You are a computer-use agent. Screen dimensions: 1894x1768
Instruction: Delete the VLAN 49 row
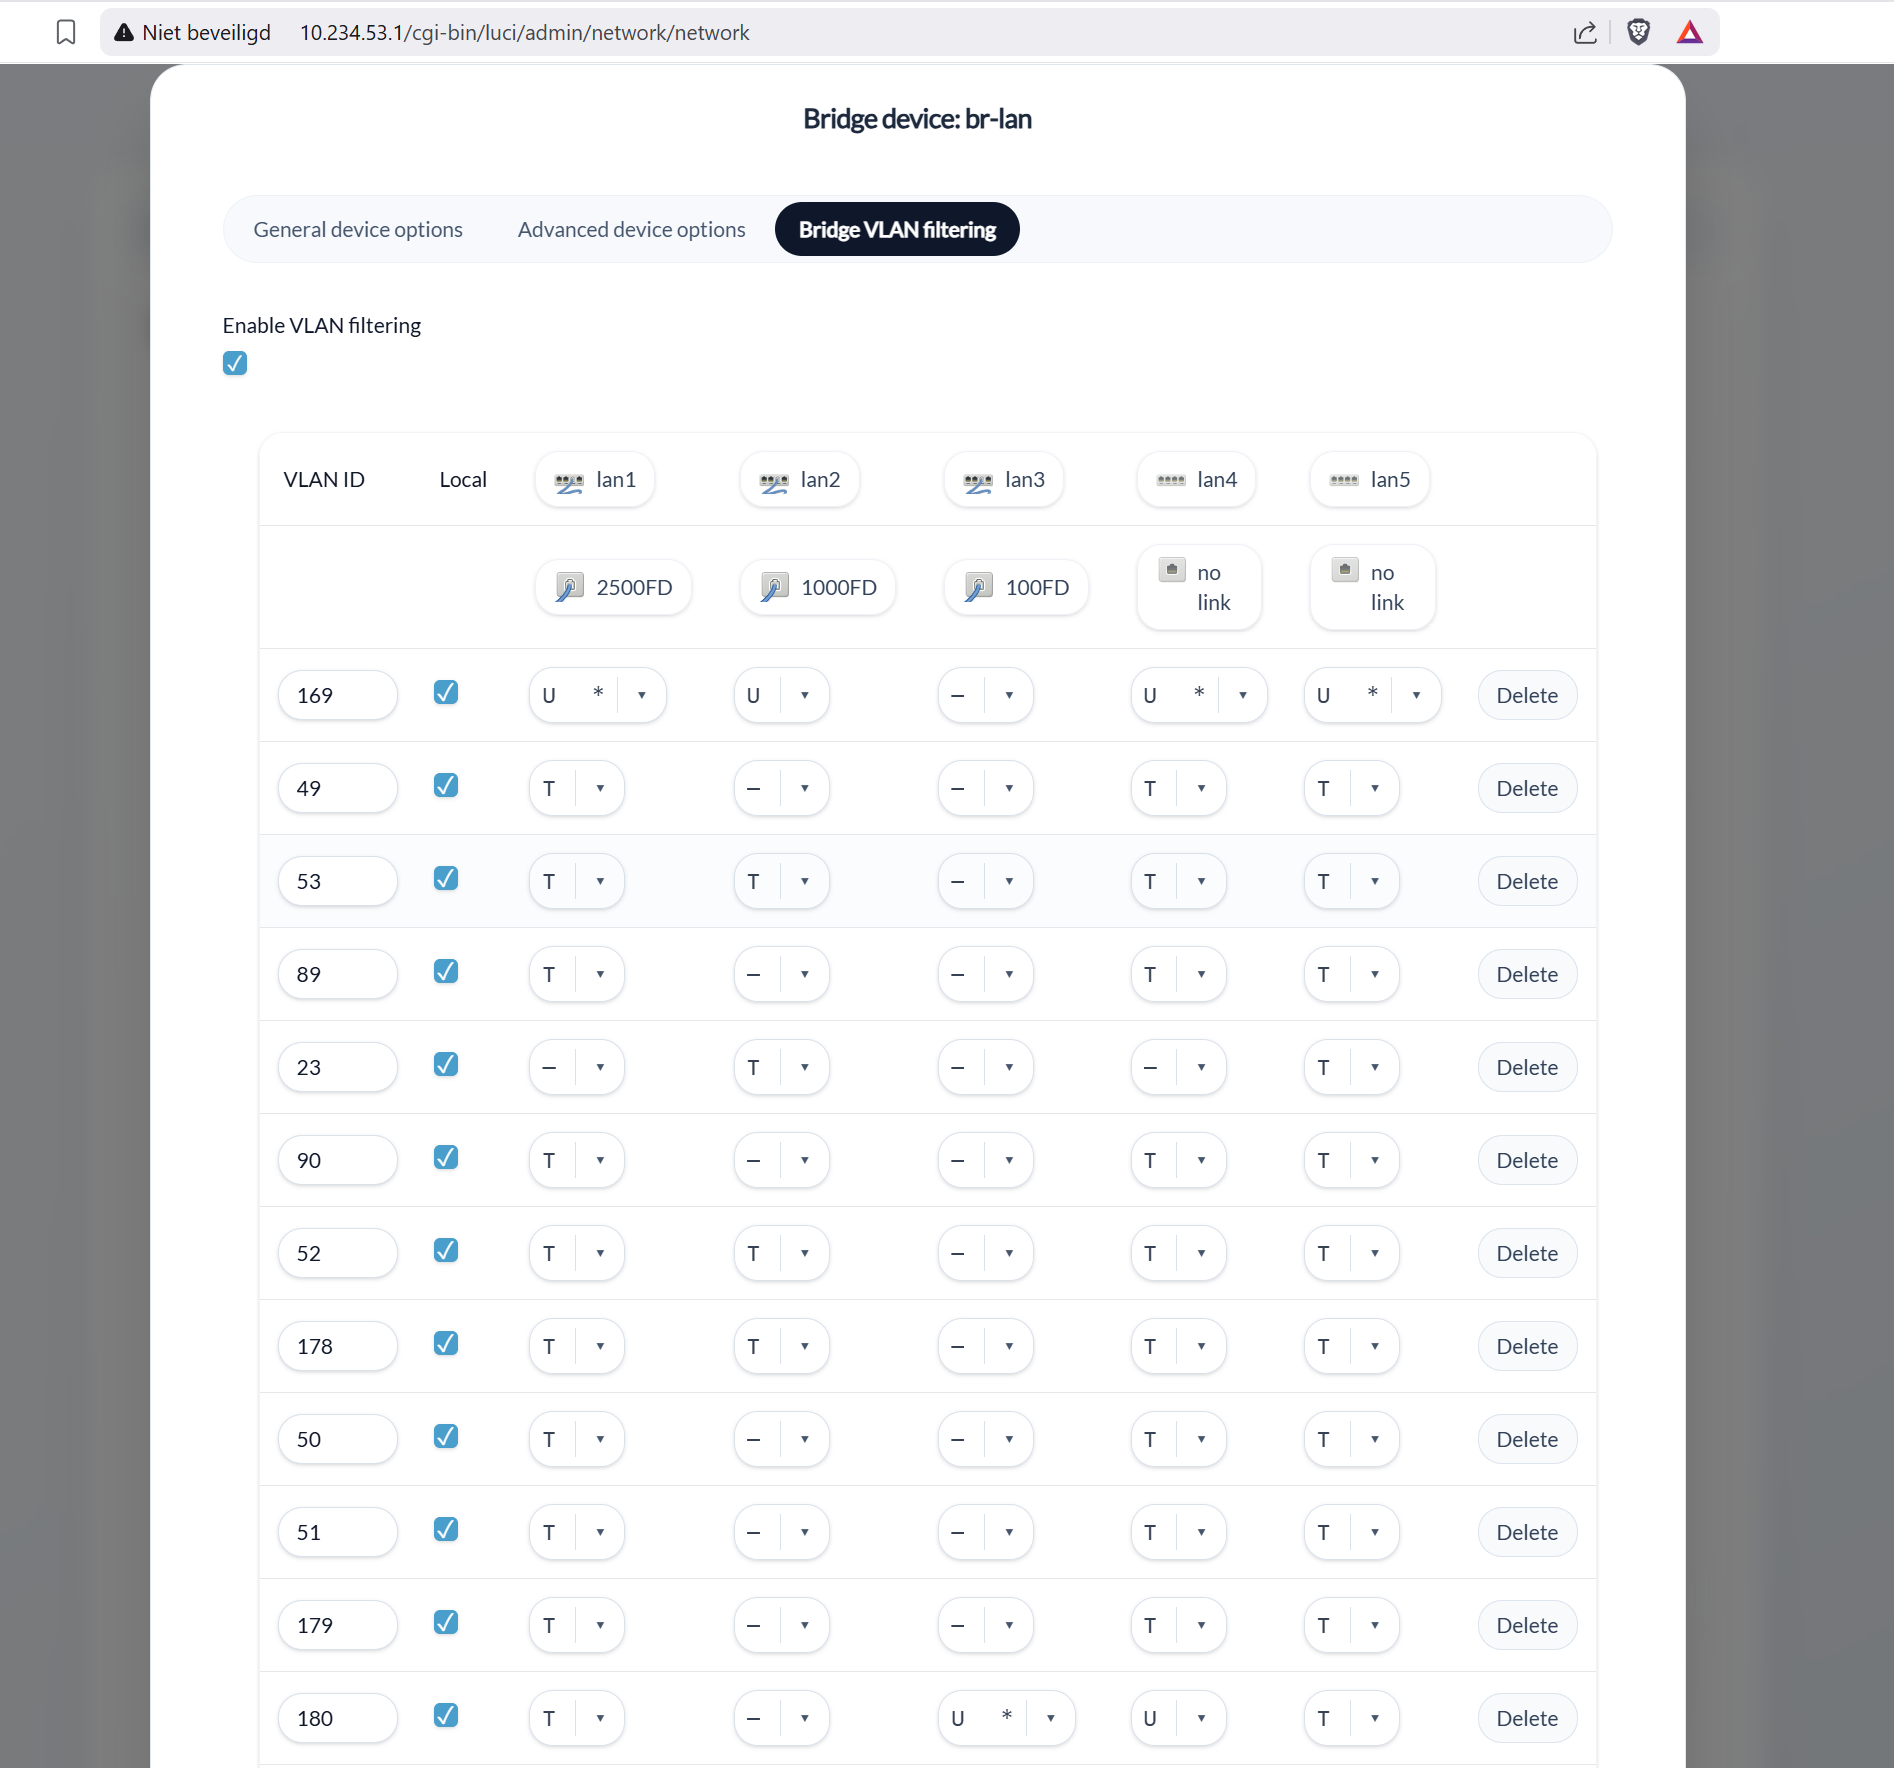1526,788
